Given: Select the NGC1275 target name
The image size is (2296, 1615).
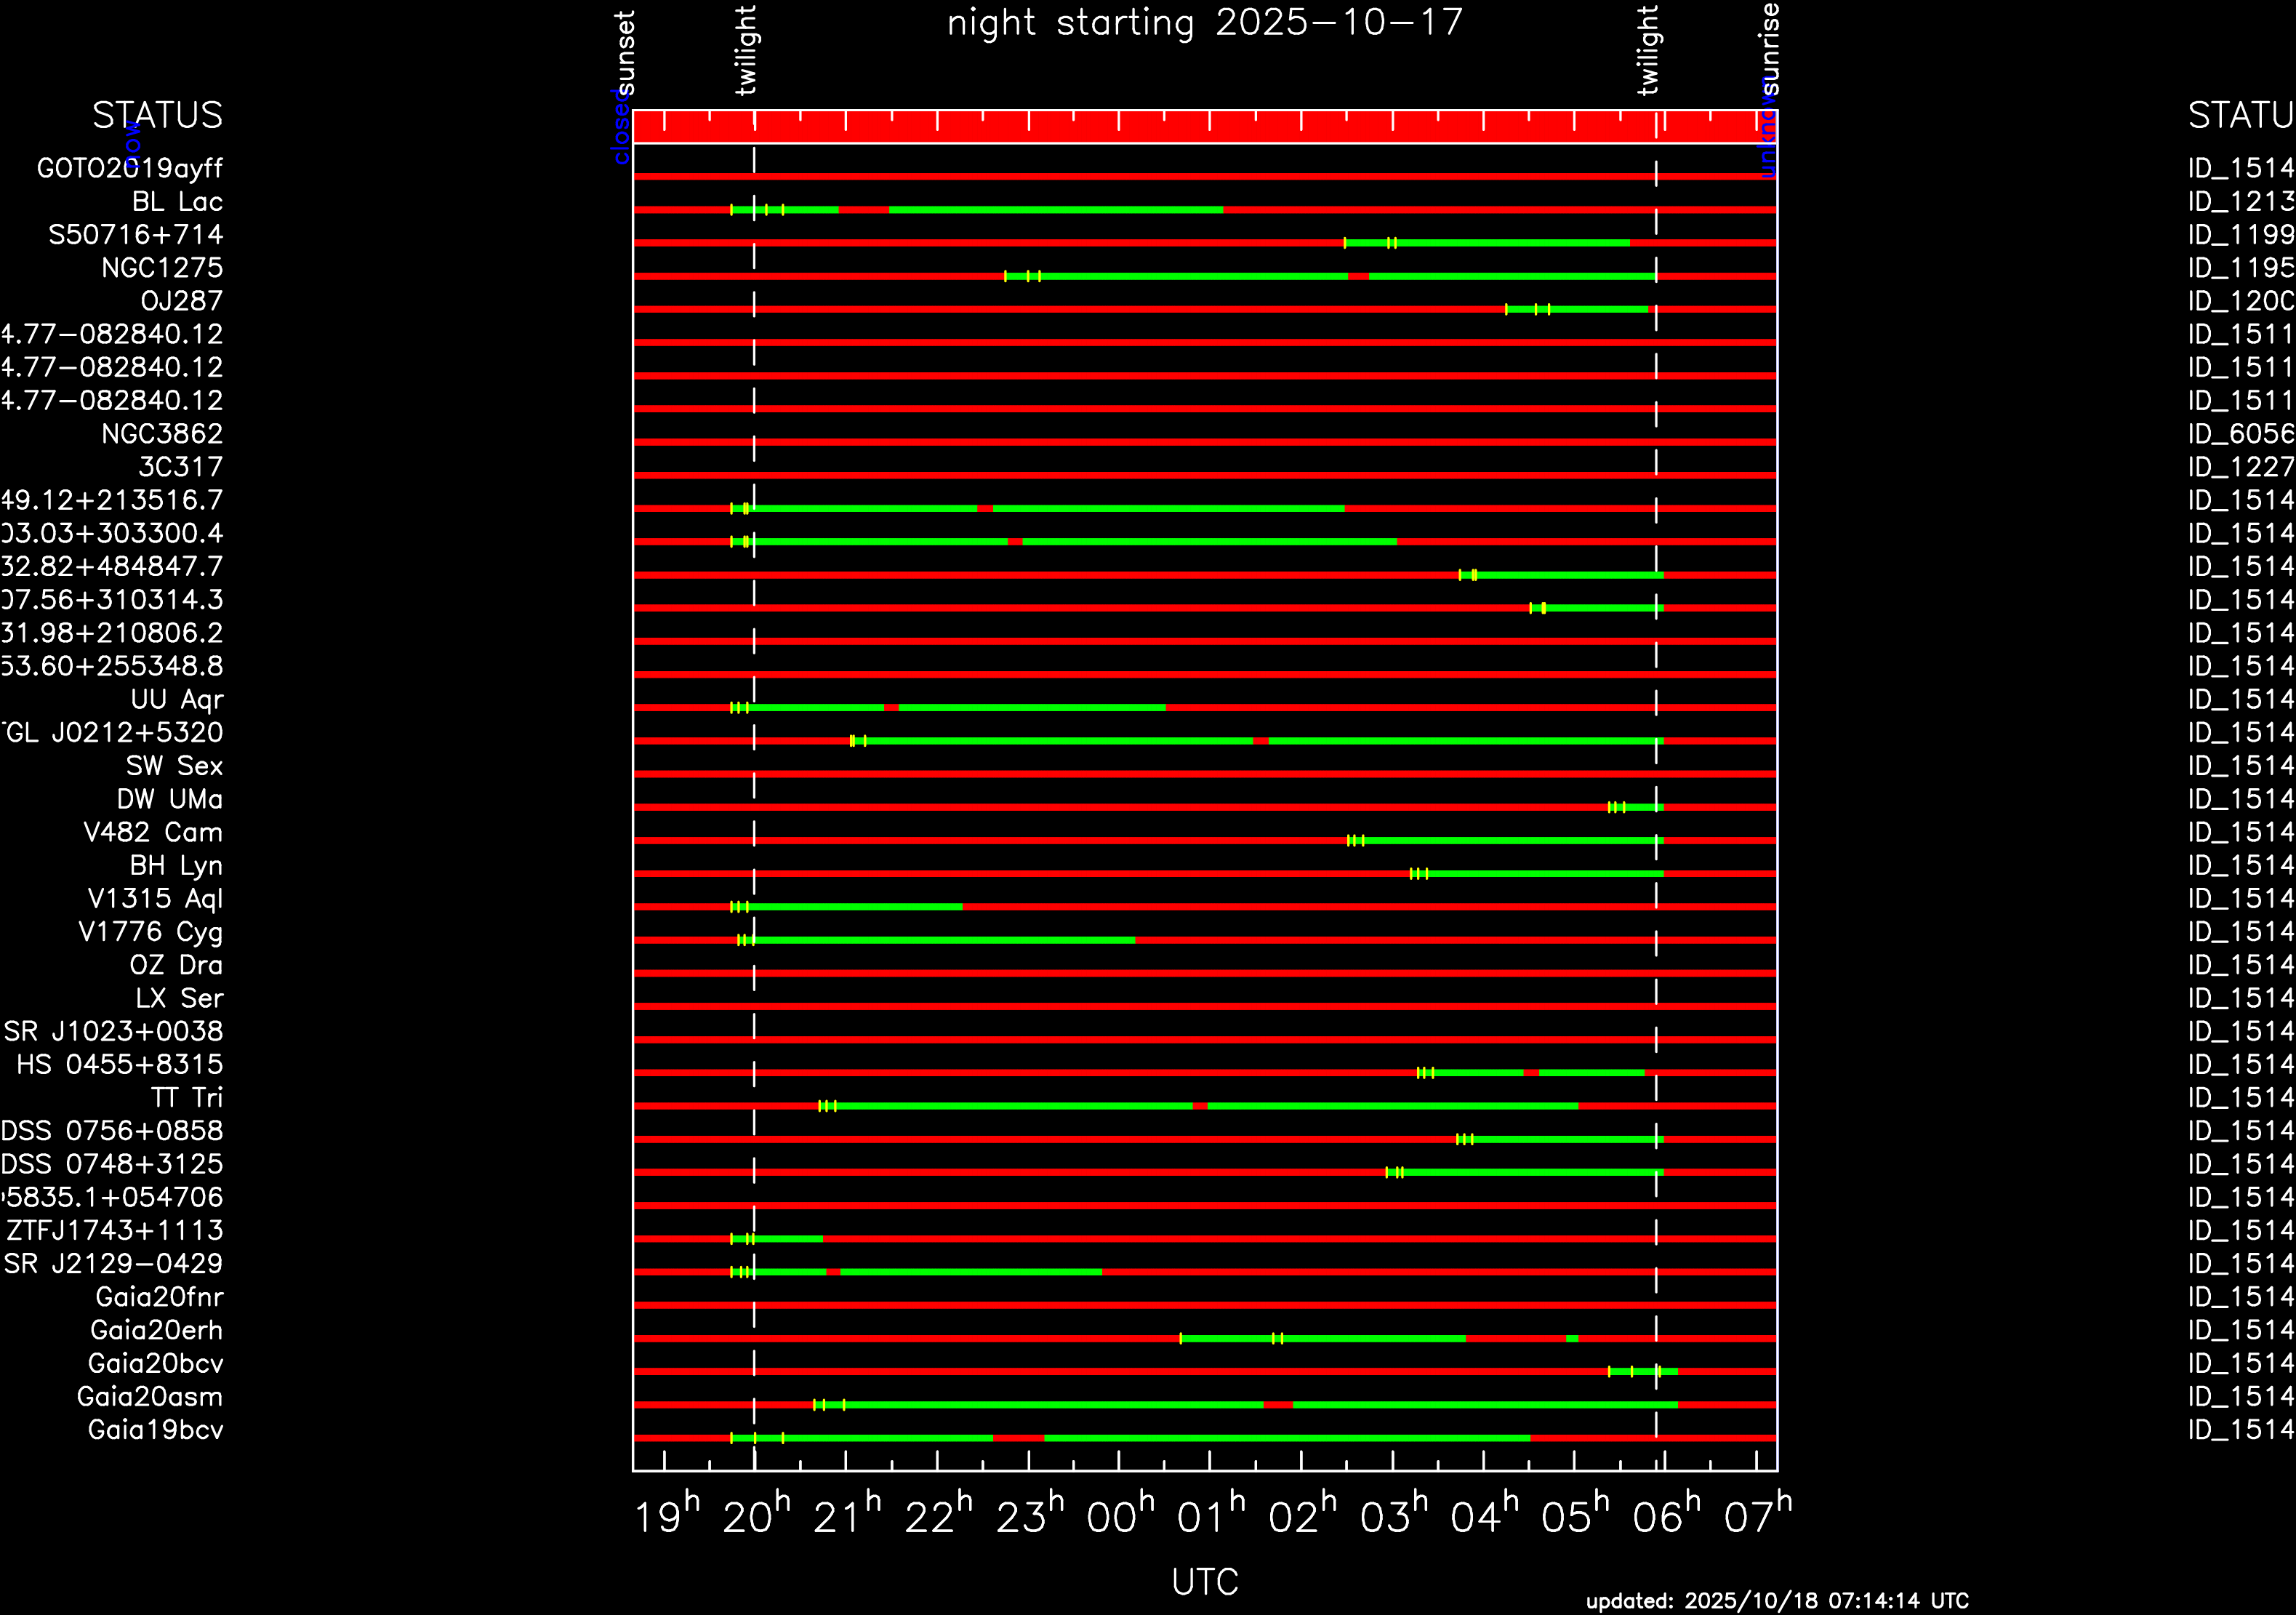Looking at the screenshot, I should pos(162,268).
